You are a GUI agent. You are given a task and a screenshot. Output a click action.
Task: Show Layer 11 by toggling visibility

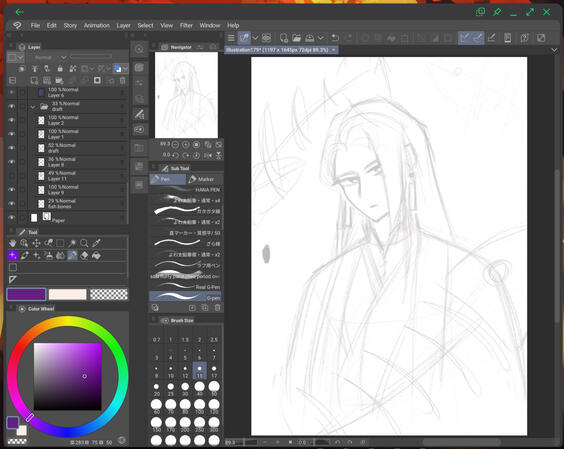(x=12, y=176)
